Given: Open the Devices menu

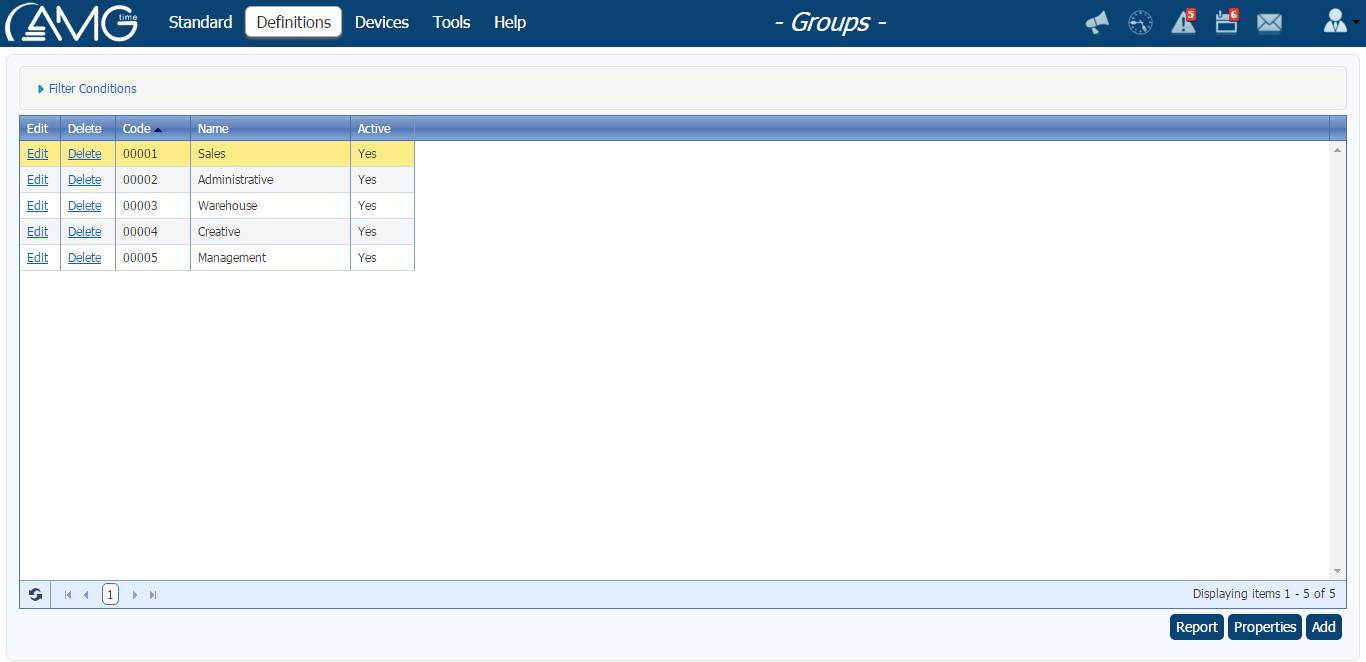Looking at the screenshot, I should tap(381, 22).
